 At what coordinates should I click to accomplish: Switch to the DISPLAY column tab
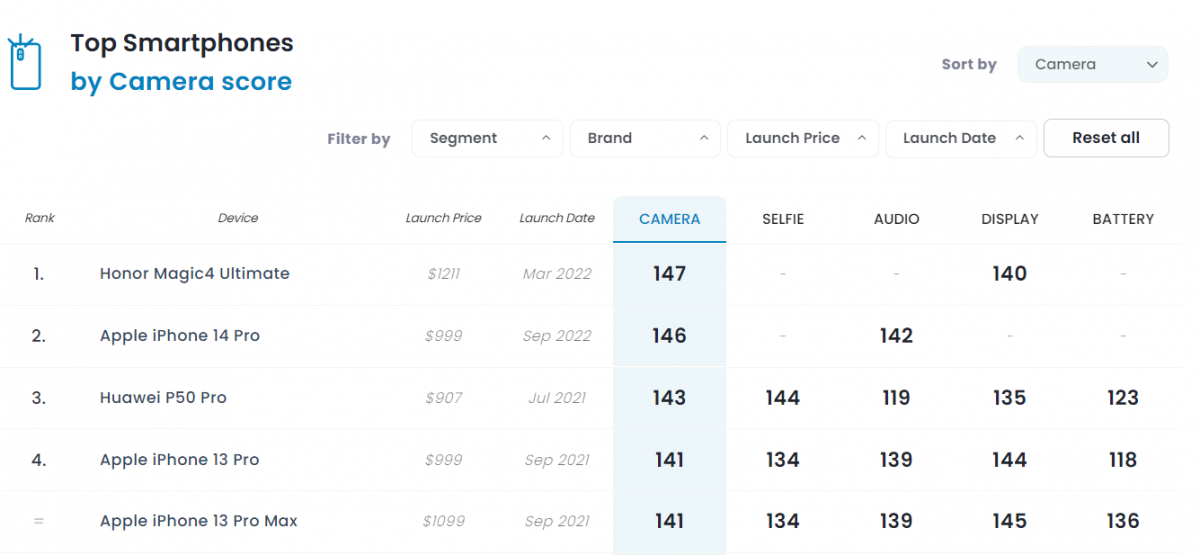(1010, 219)
